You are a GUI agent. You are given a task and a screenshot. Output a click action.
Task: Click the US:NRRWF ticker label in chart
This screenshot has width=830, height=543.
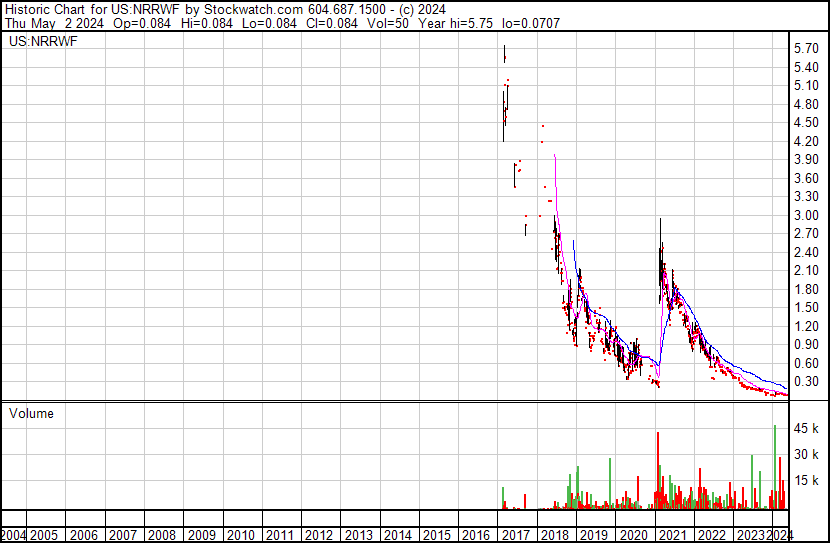point(43,41)
